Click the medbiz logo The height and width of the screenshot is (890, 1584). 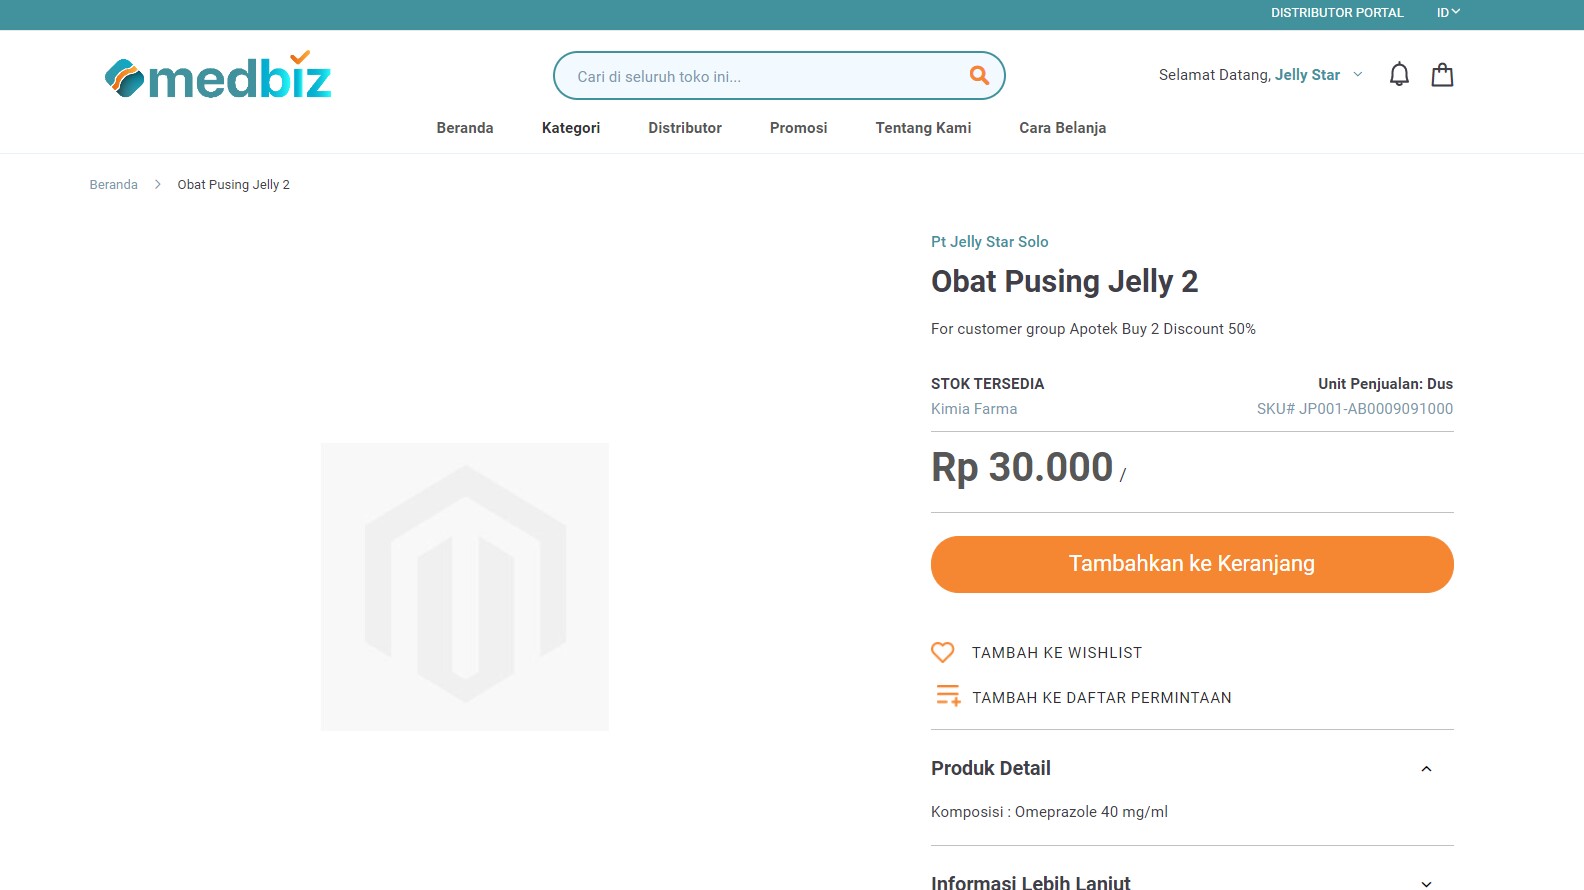(x=216, y=74)
